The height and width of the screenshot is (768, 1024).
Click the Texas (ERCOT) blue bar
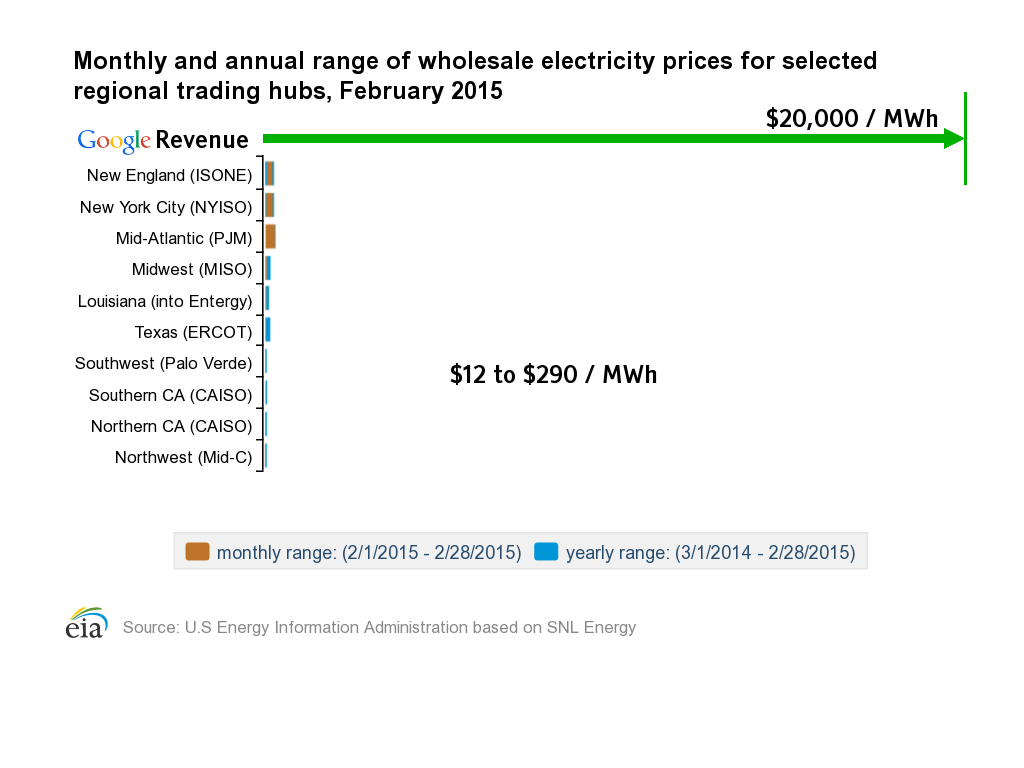point(268,330)
